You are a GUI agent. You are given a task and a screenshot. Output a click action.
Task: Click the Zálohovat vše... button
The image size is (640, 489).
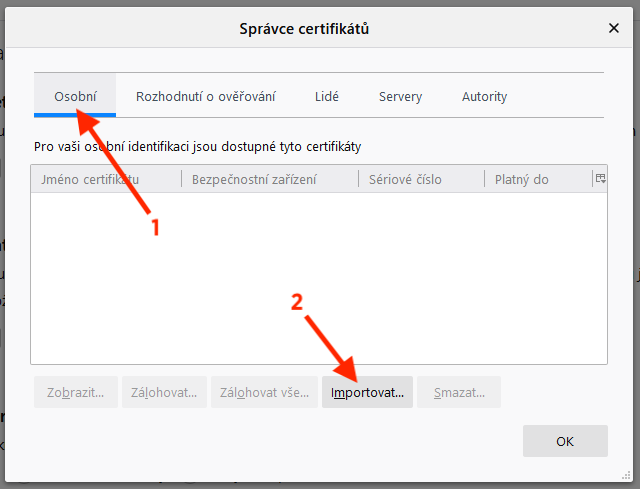264,393
